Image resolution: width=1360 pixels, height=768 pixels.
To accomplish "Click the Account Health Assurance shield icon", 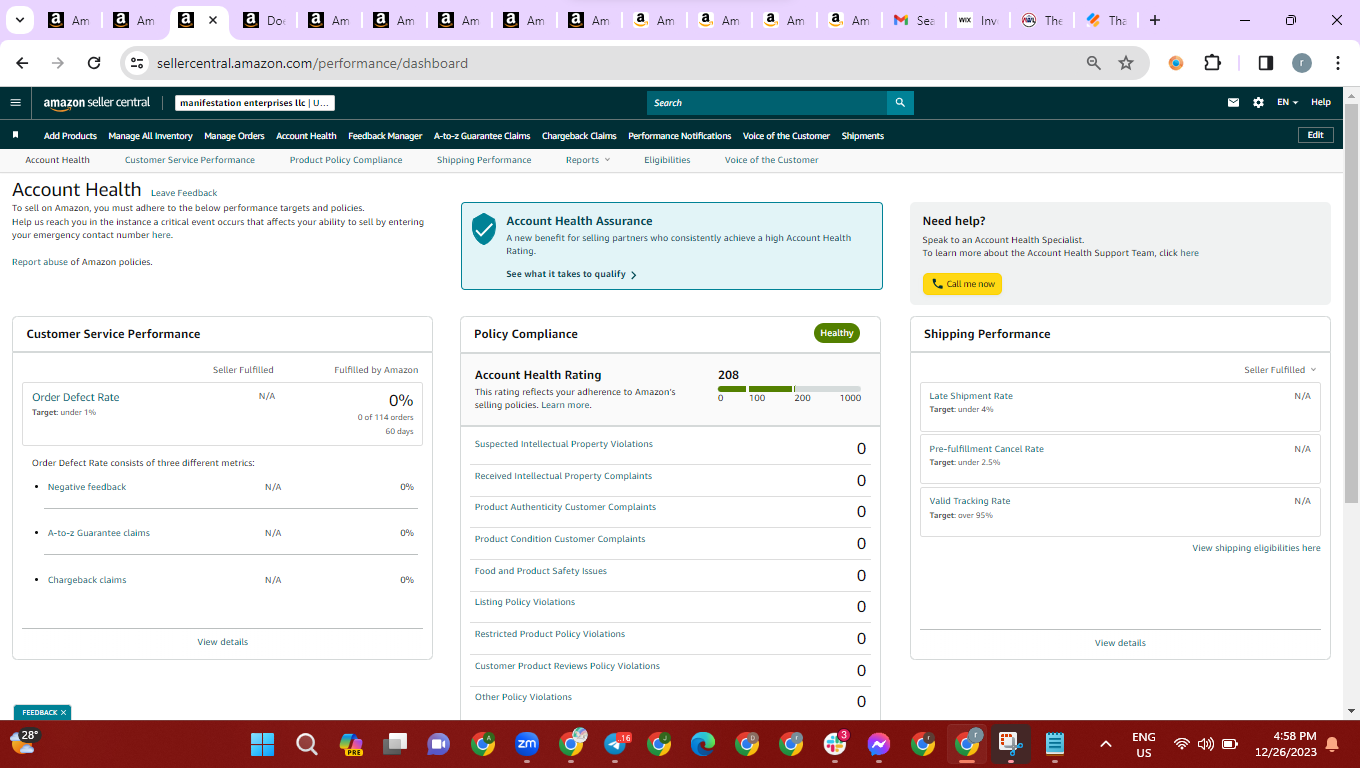I will tap(484, 229).
